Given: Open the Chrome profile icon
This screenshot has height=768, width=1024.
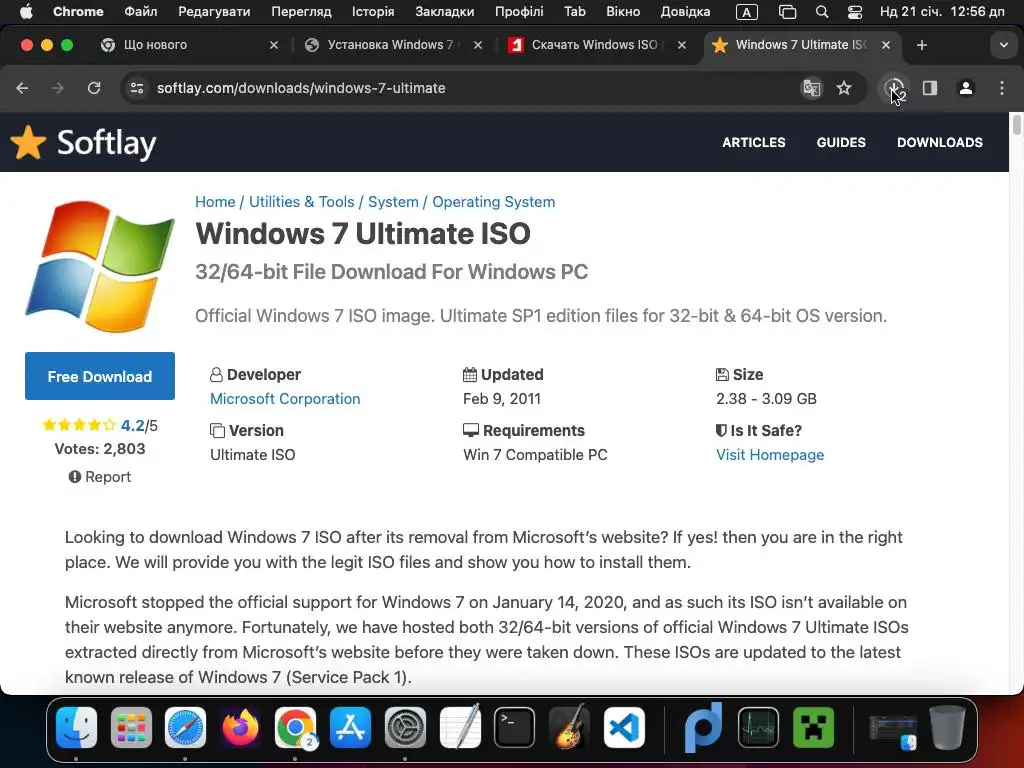Looking at the screenshot, I should coord(966,88).
